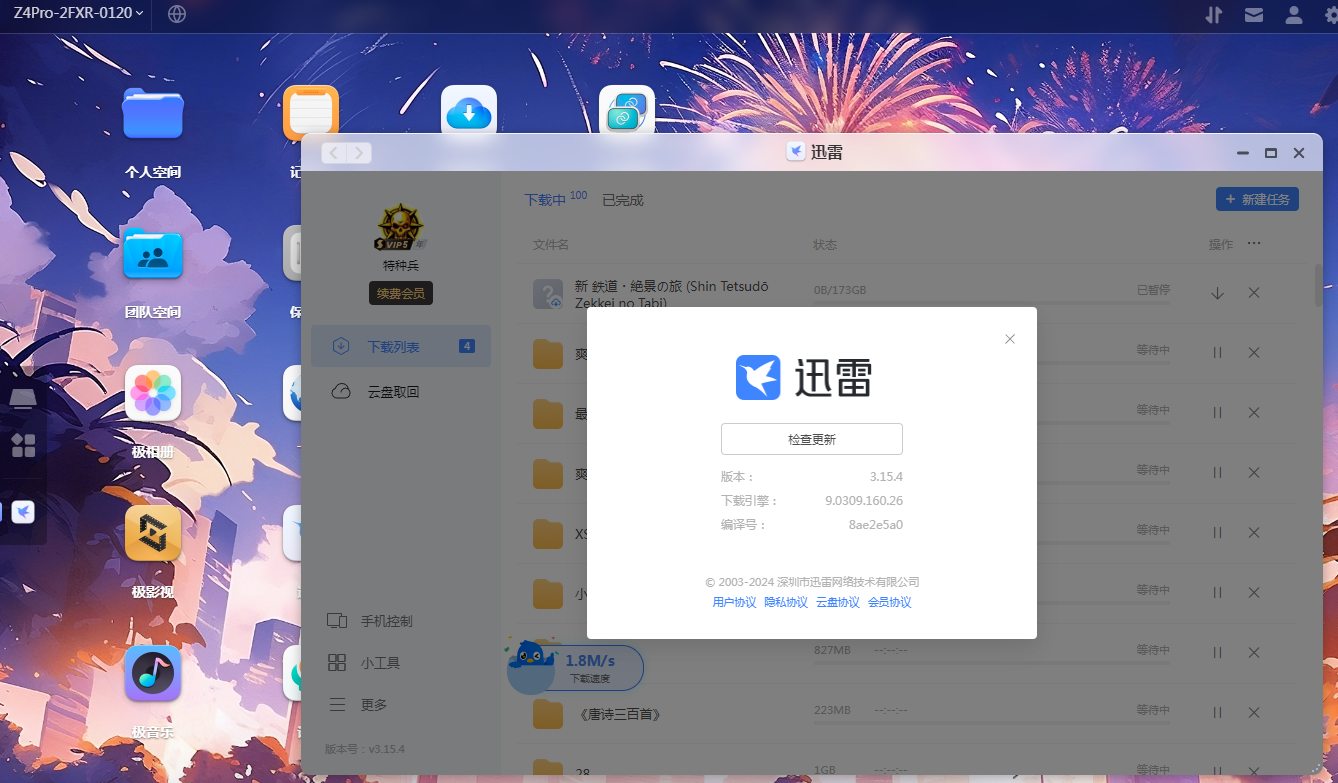Pause the 《唐诗三百首》 download task
The width and height of the screenshot is (1338, 783).
pyautogui.click(x=1216, y=712)
